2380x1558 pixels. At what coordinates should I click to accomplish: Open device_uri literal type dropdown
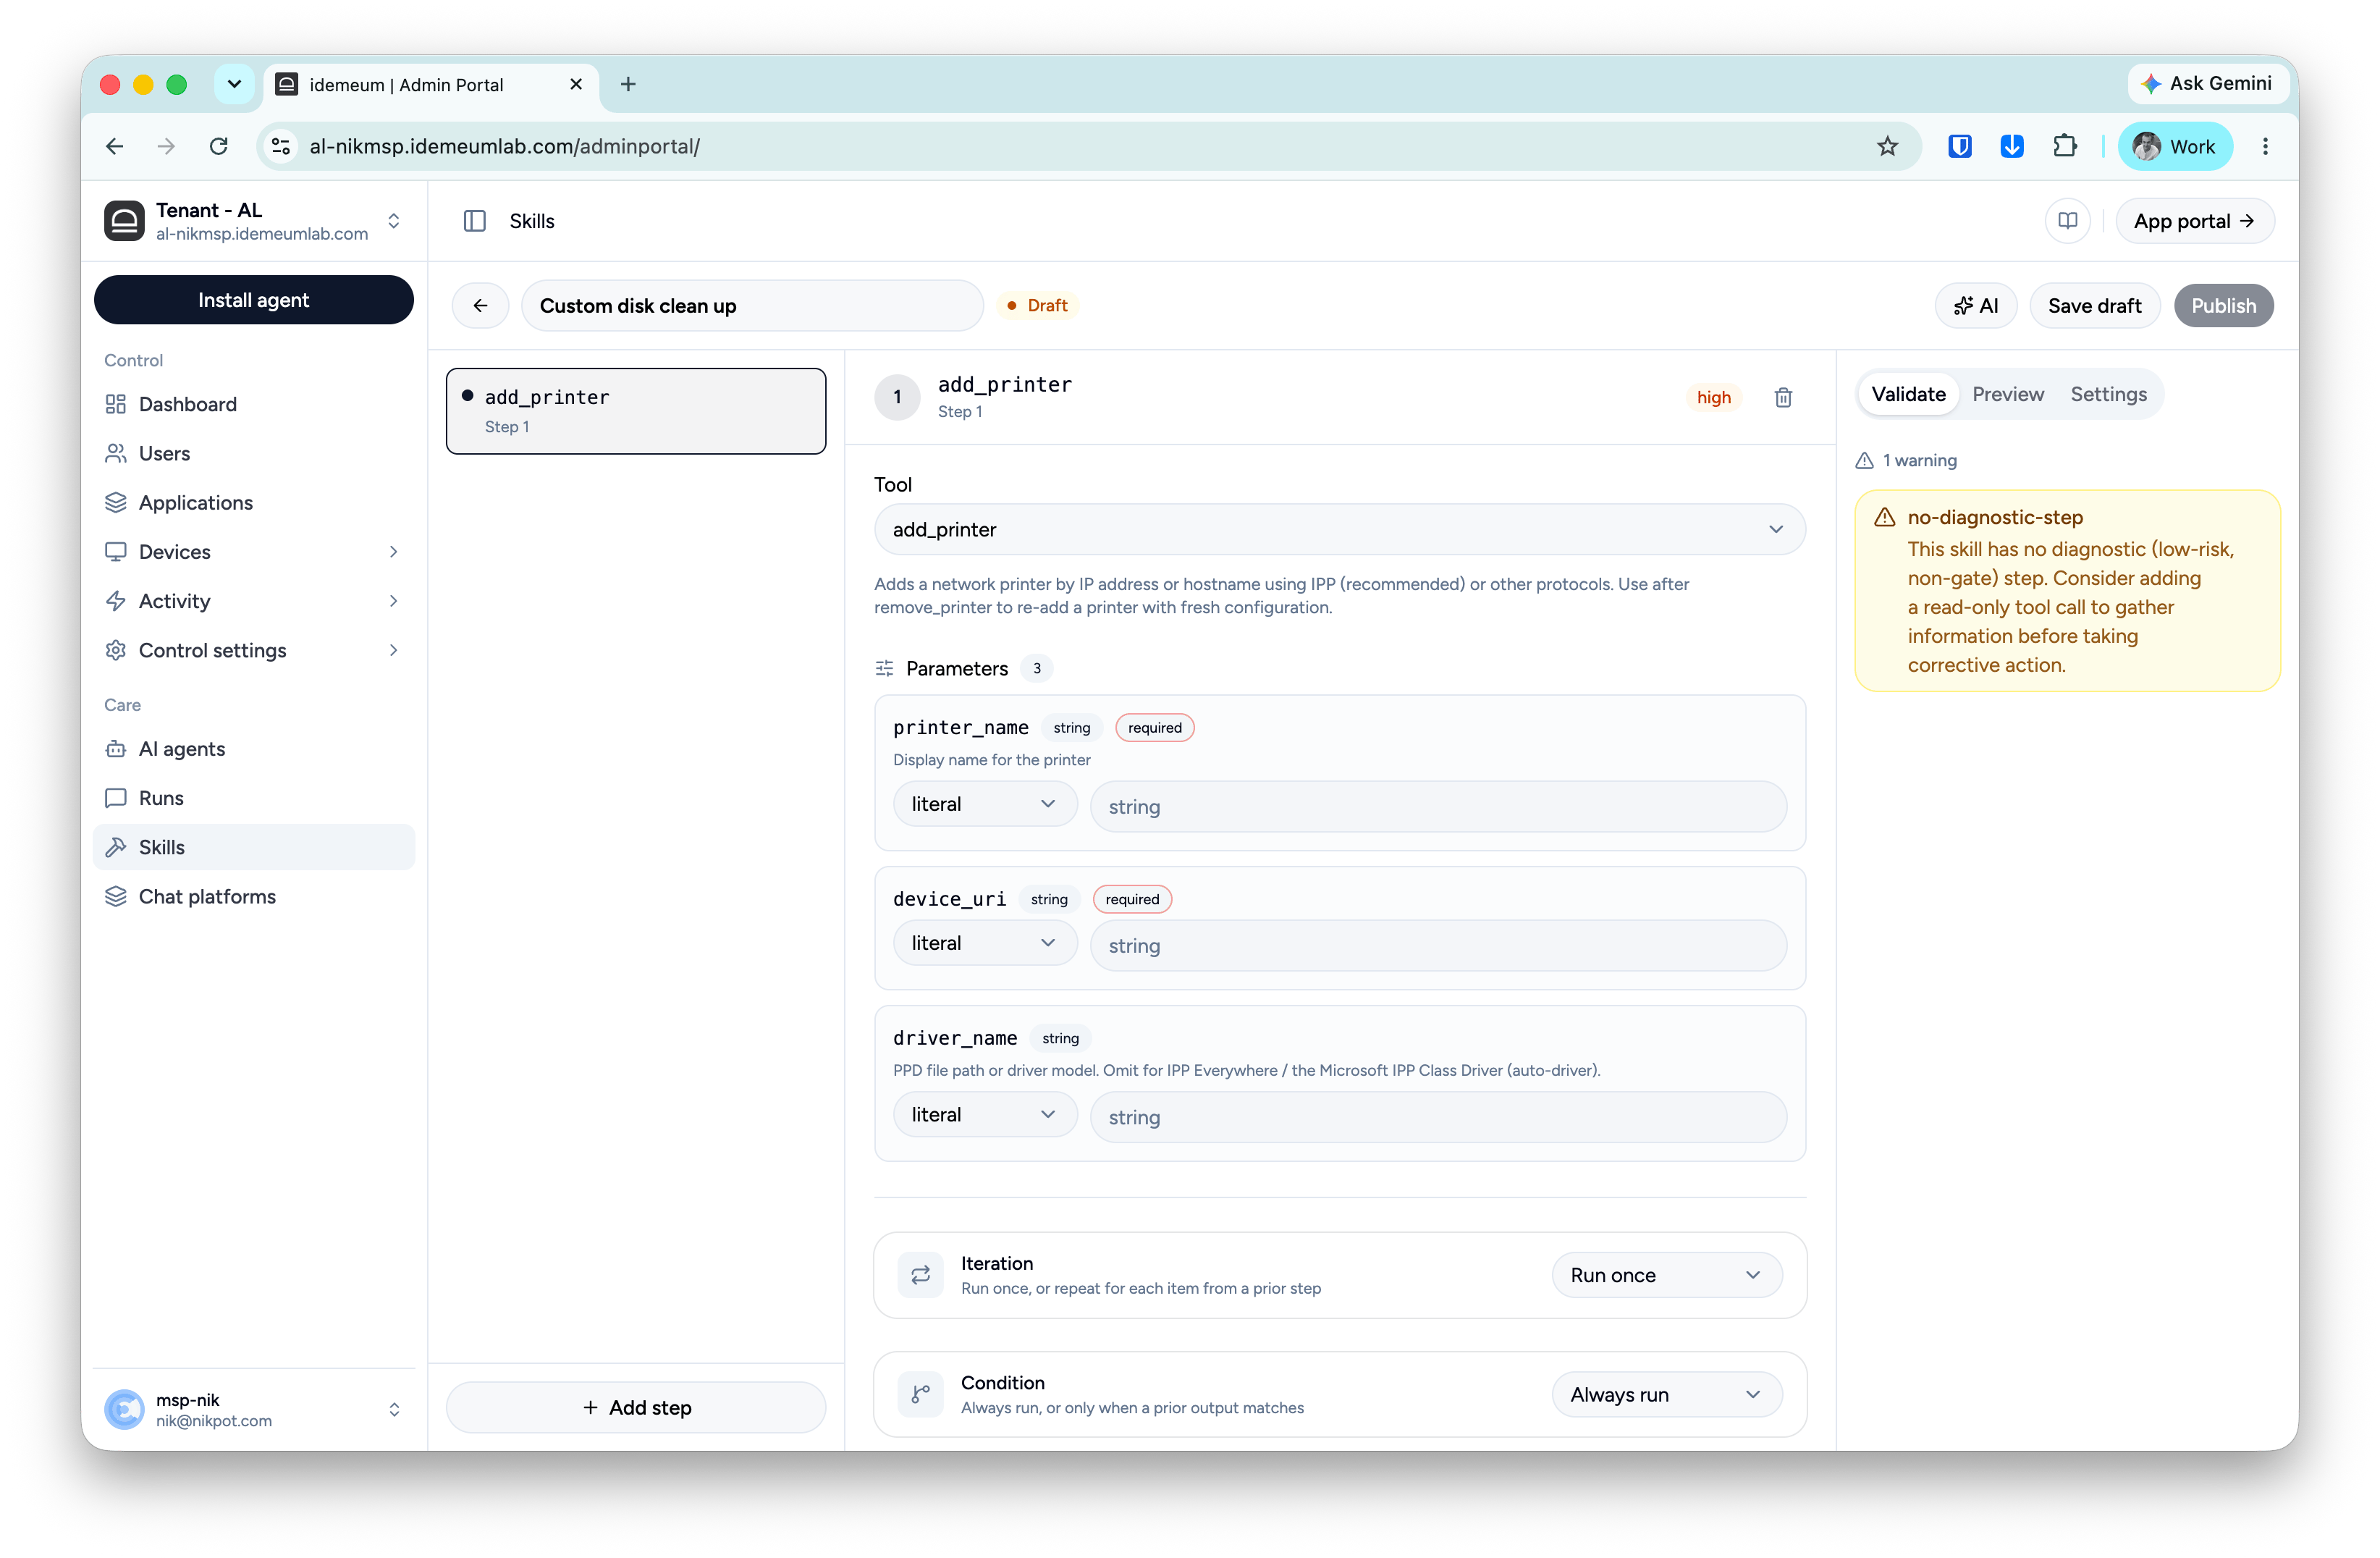(x=984, y=943)
